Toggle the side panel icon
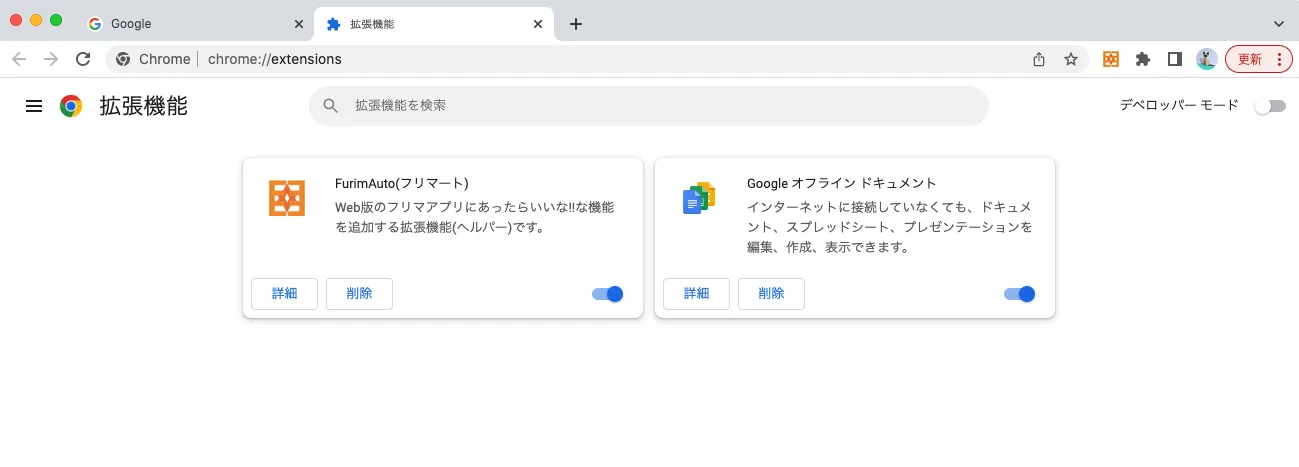Image resolution: width=1299 pixels, height=467 pixels. point(1175,59)
